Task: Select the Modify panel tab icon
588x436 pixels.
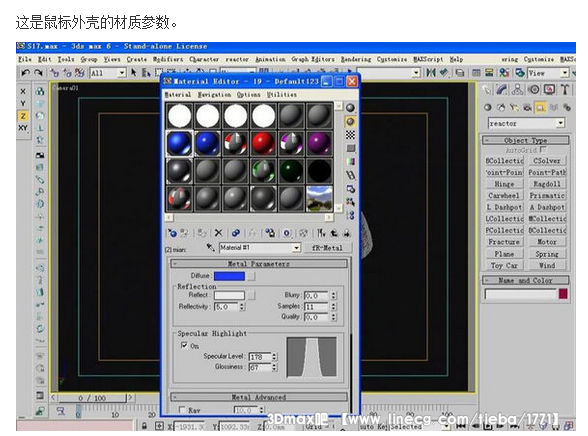Action: [502, 89]
